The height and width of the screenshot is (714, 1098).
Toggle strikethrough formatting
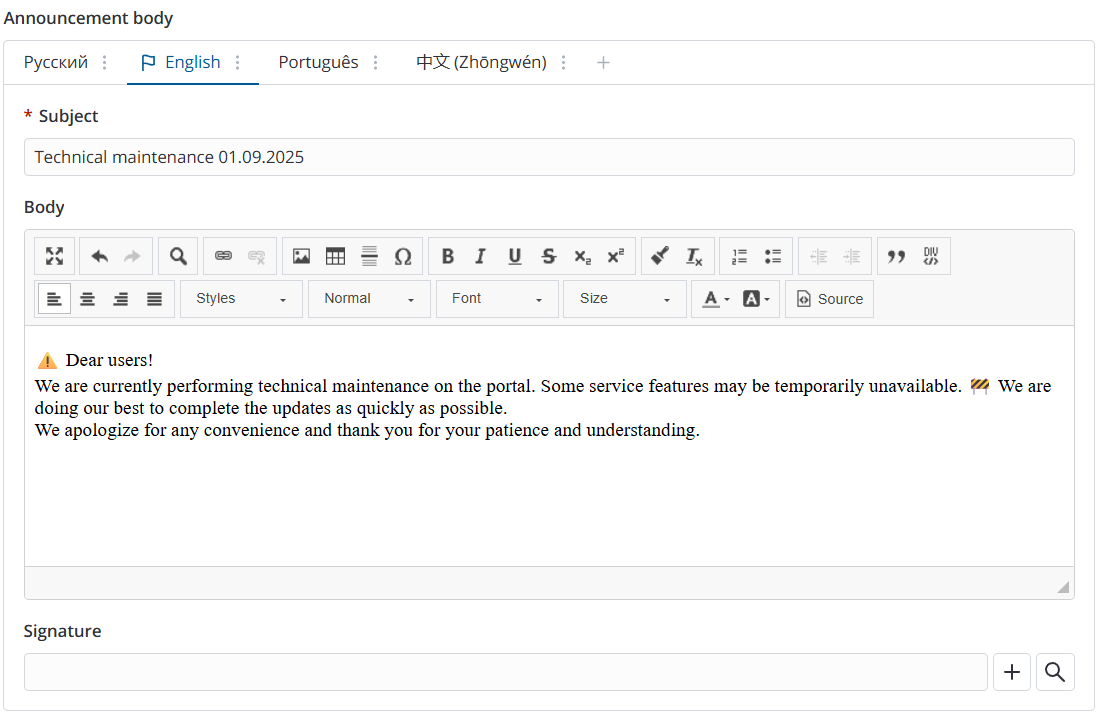pos(548,256)
